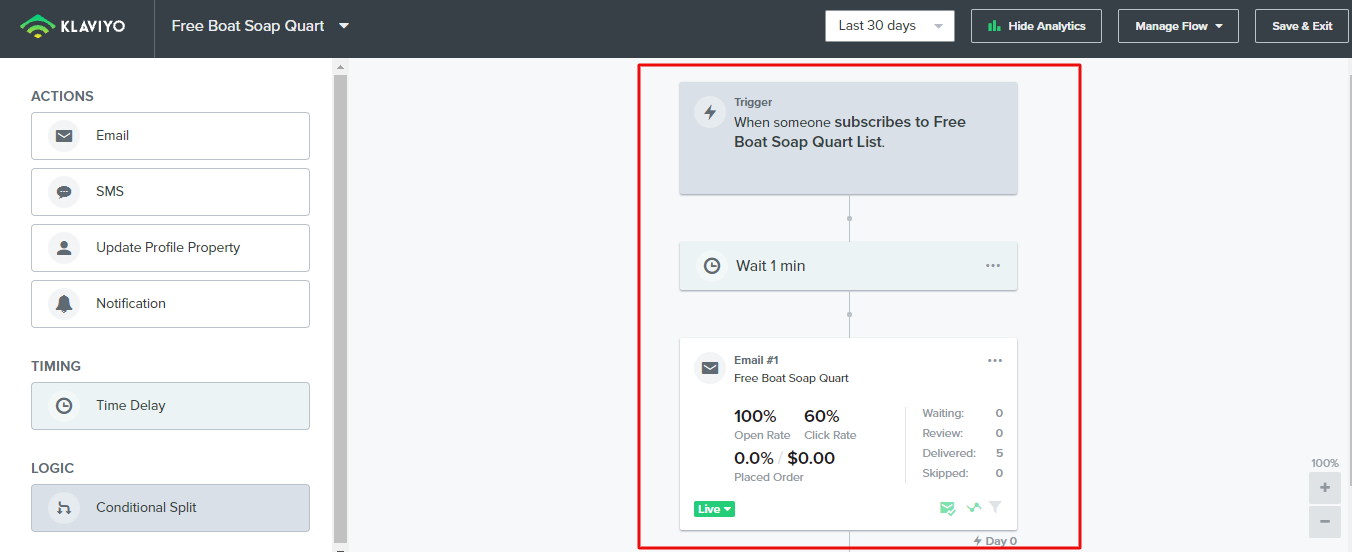
Task: Click the gray filter funnel icon on Email #1
Action: point(995,508)
